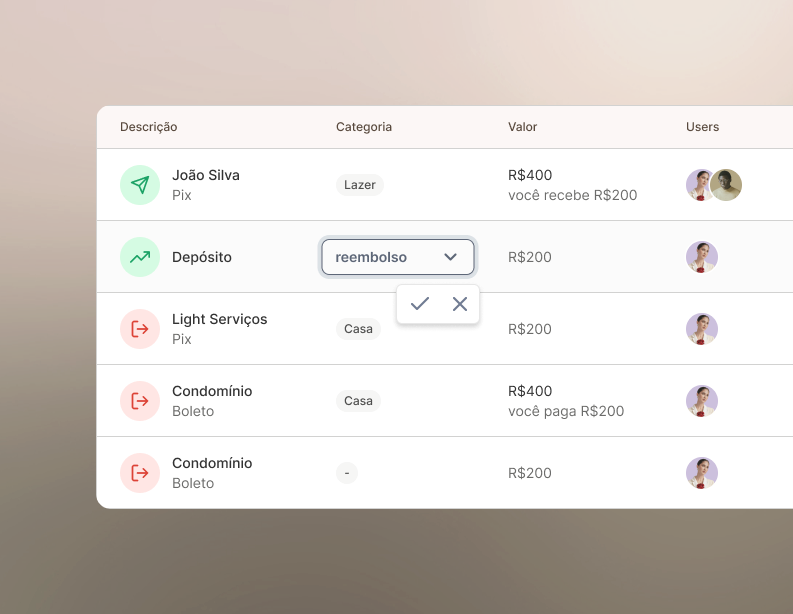Click the Lazer category tag

pyautogui.click(x=360, y=185)
